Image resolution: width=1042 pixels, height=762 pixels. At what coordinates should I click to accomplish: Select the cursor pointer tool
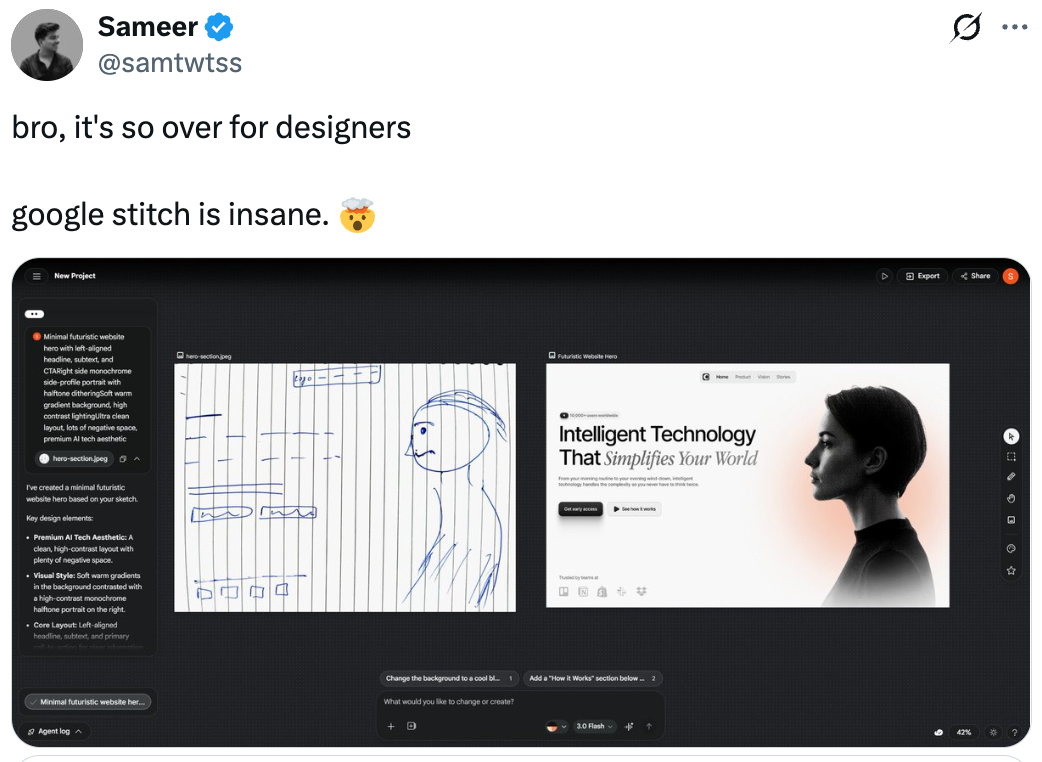point(1011,436)
